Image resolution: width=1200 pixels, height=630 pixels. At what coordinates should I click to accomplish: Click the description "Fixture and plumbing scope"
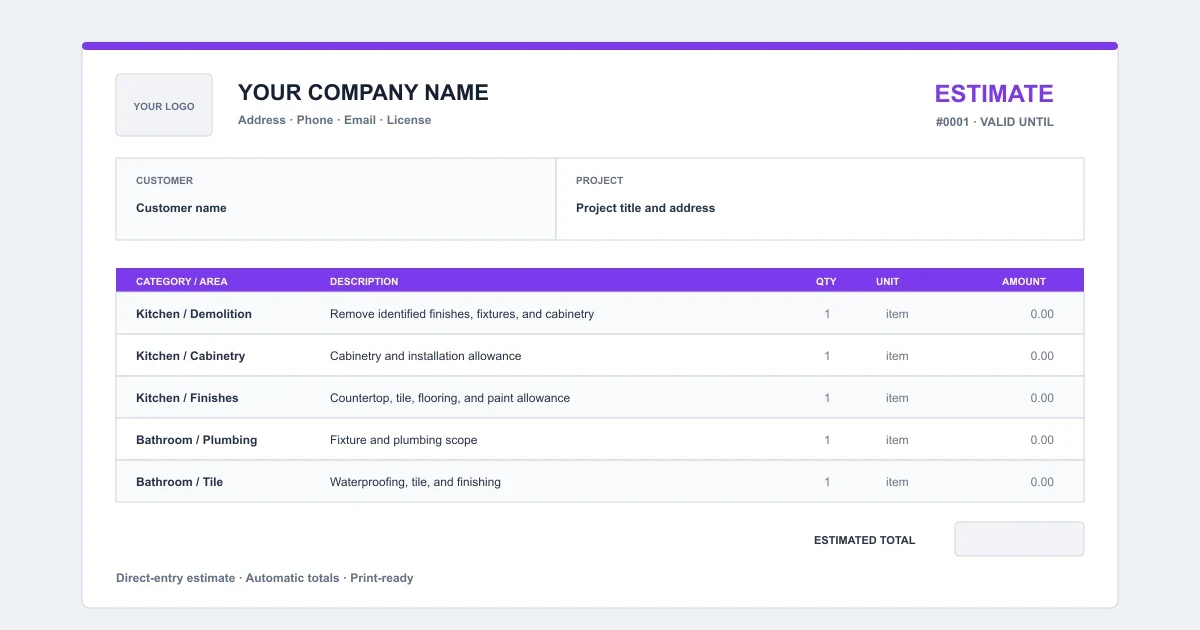pos(404,440)
